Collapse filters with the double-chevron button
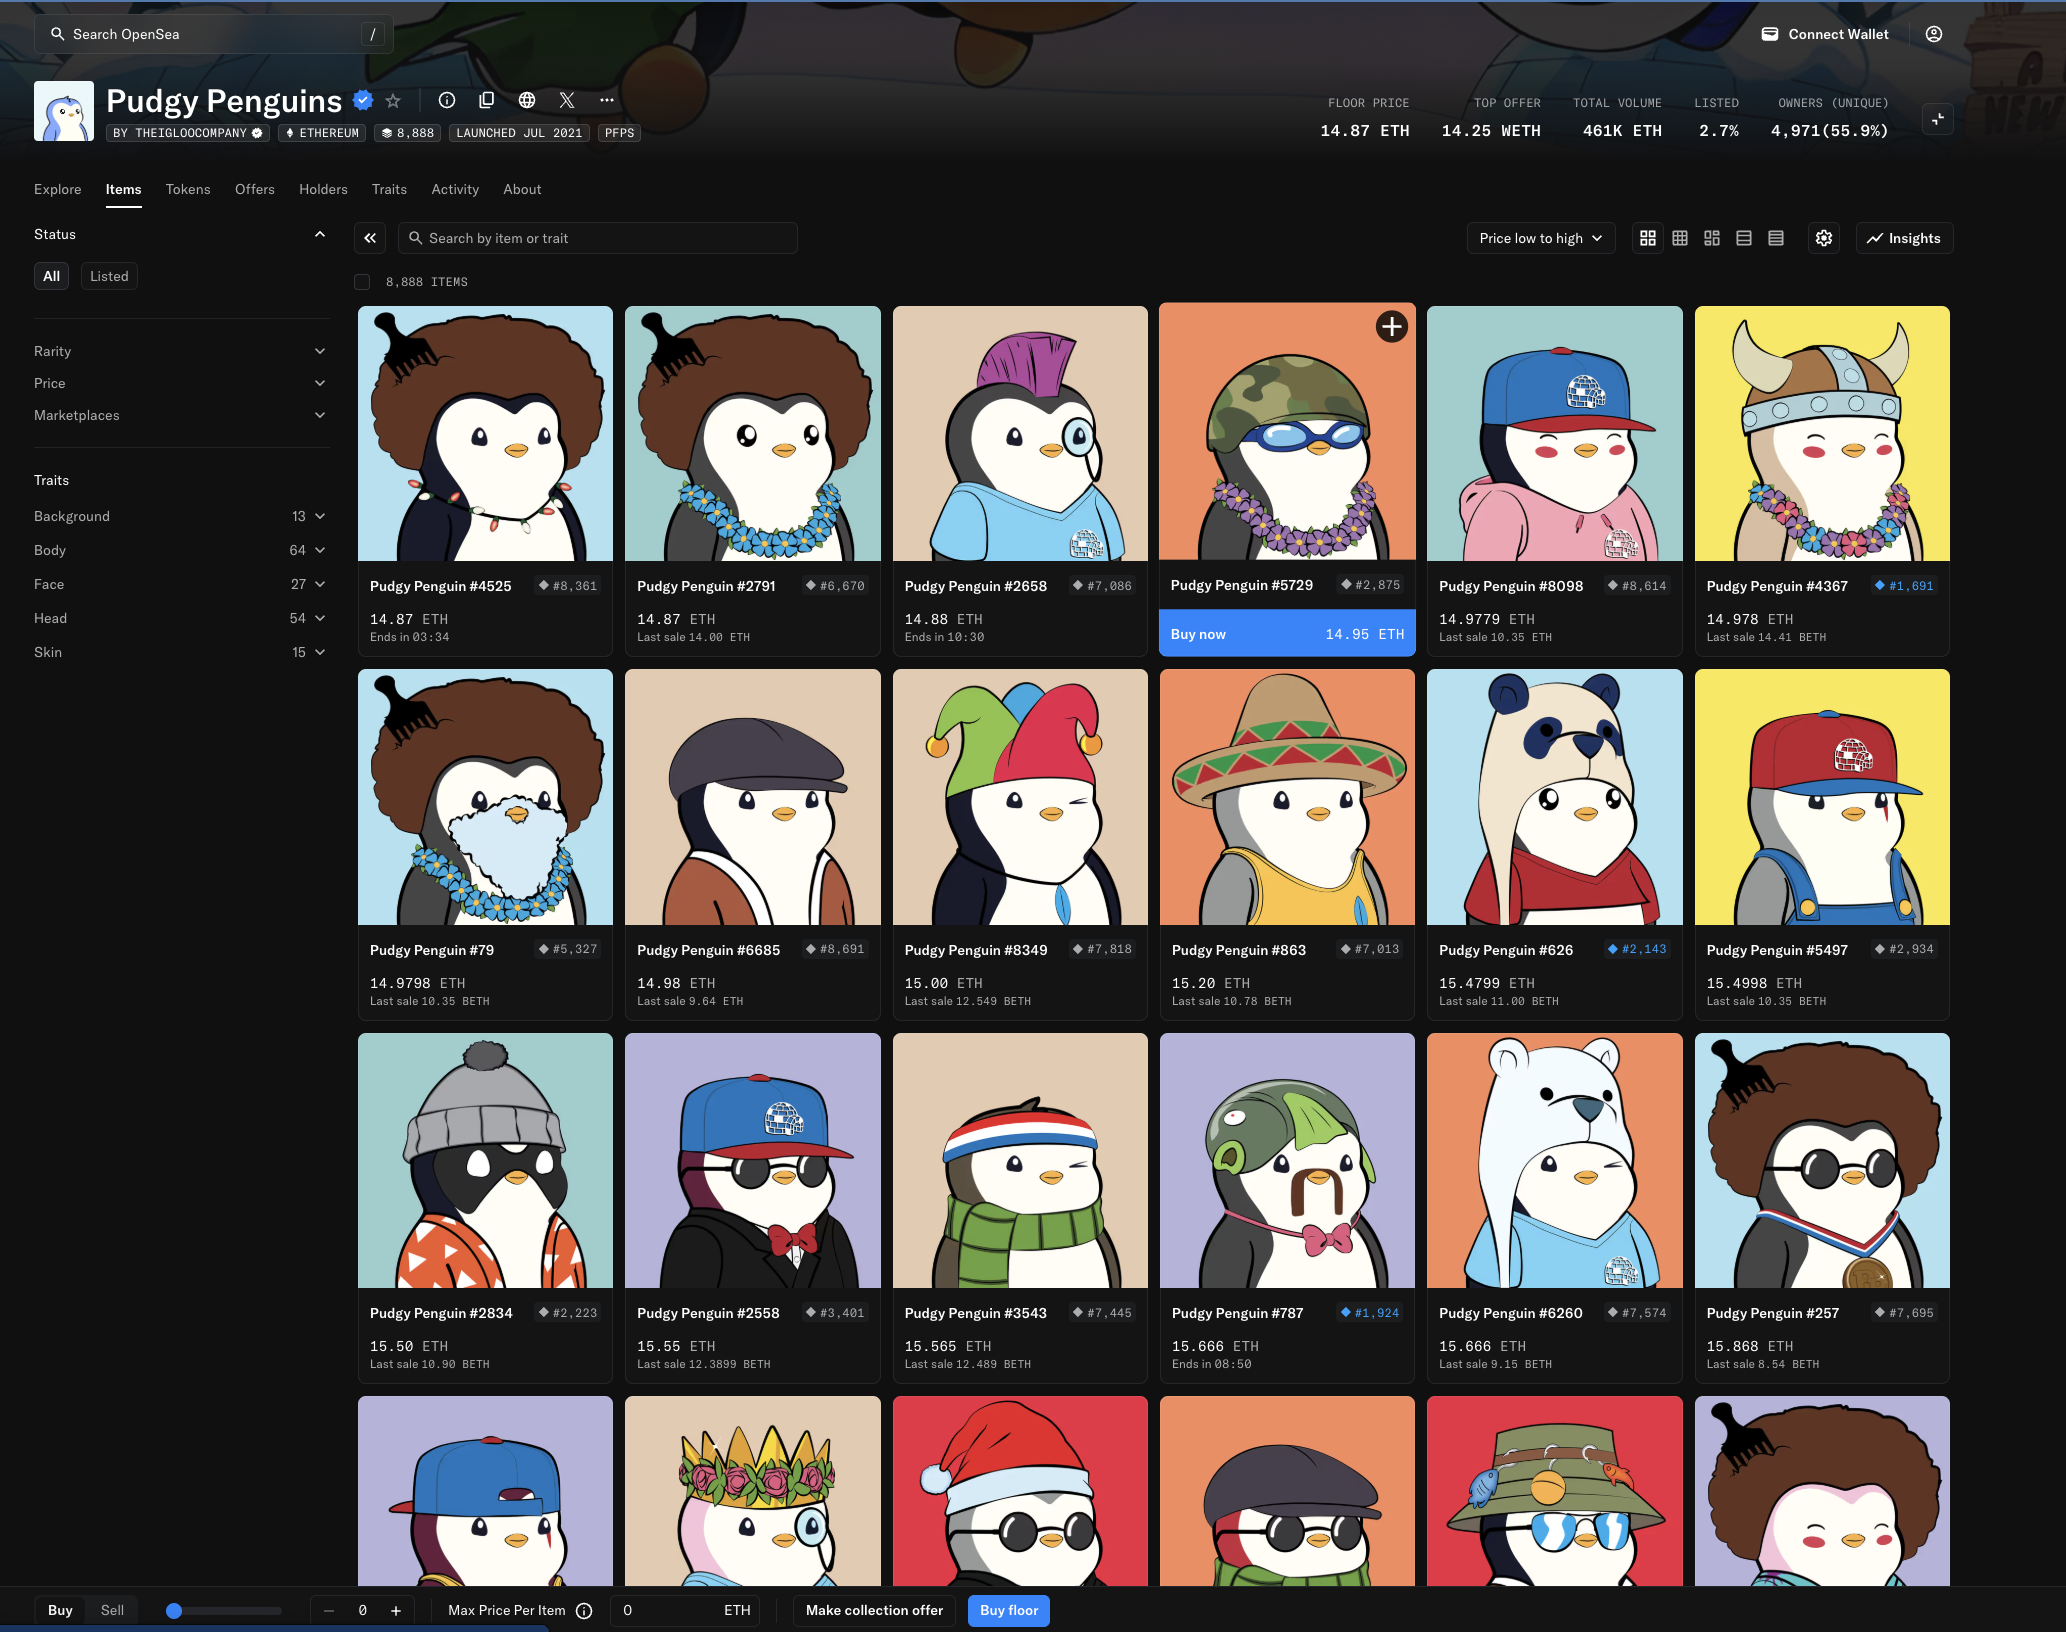The height and width of the screenshot is (1632, 2066). click(370, 238)
